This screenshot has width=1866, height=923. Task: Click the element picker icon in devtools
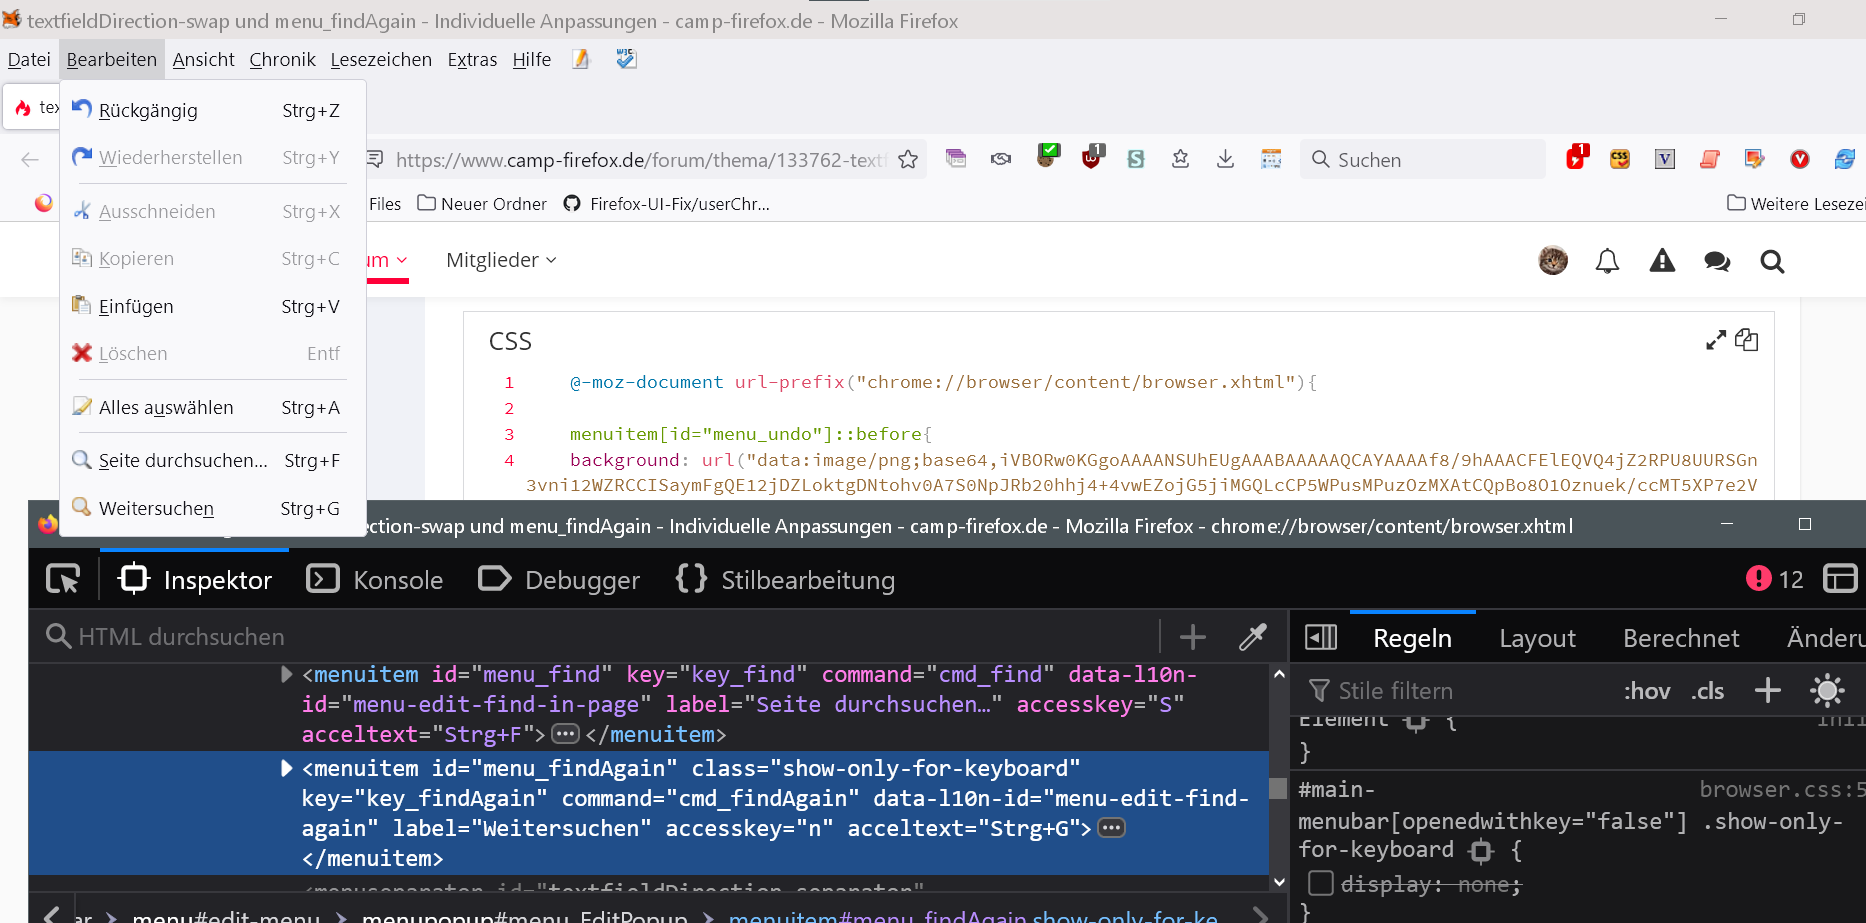tap(63, 579)
